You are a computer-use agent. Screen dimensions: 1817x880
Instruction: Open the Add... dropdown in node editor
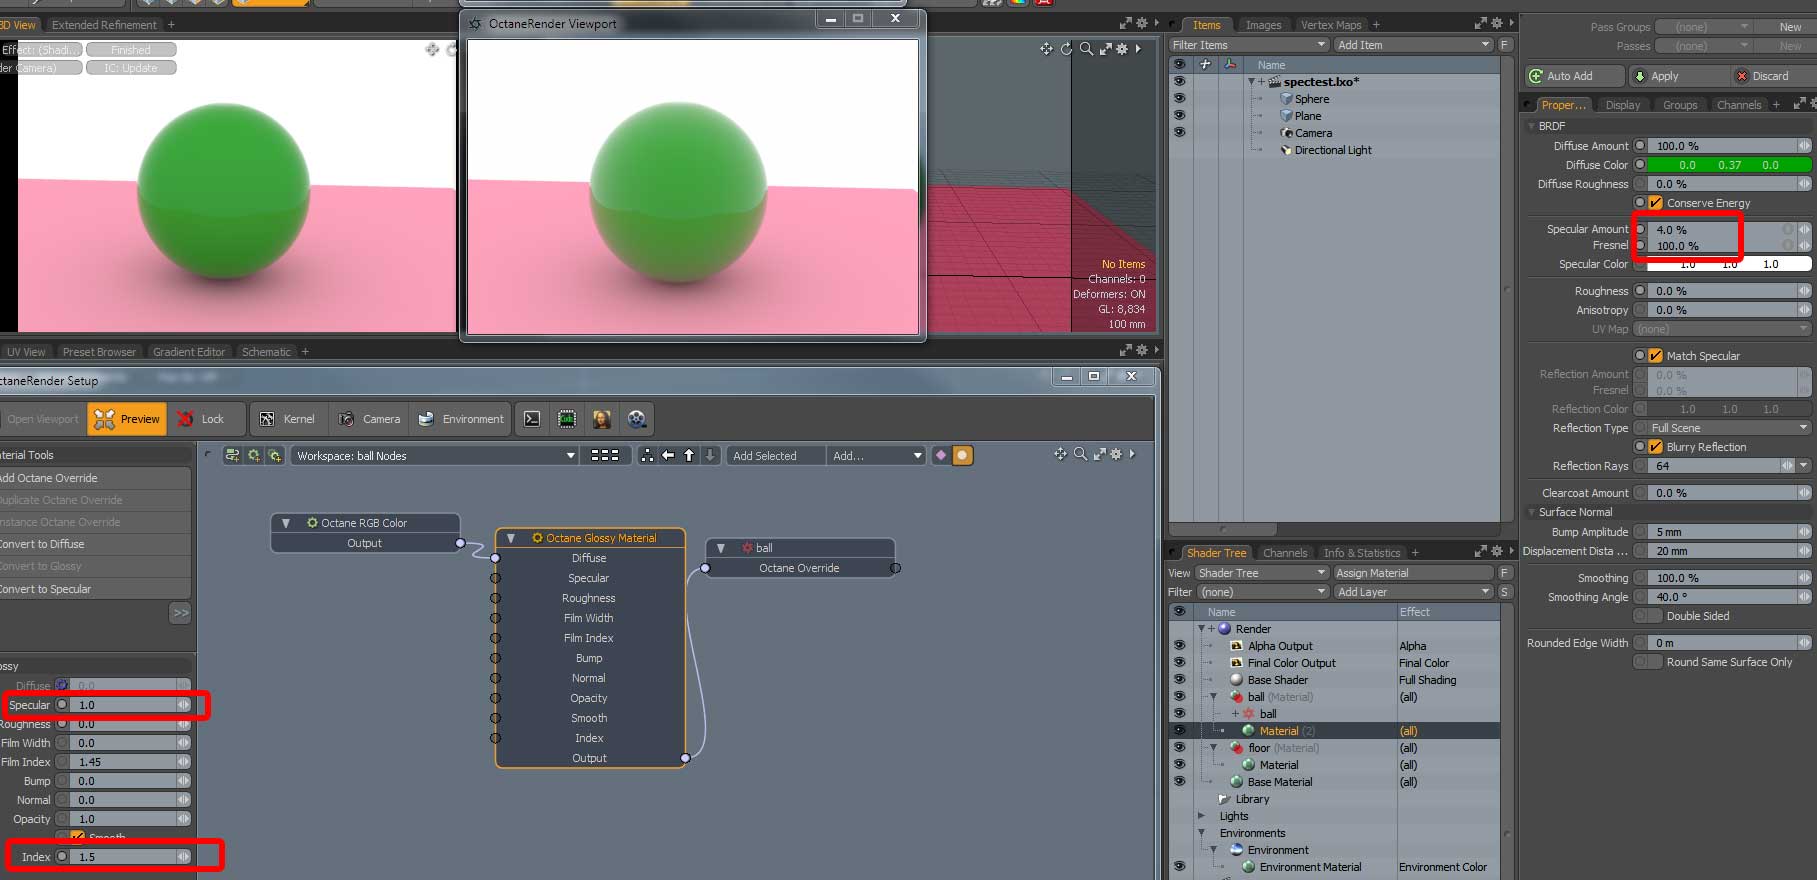(877, 456)
